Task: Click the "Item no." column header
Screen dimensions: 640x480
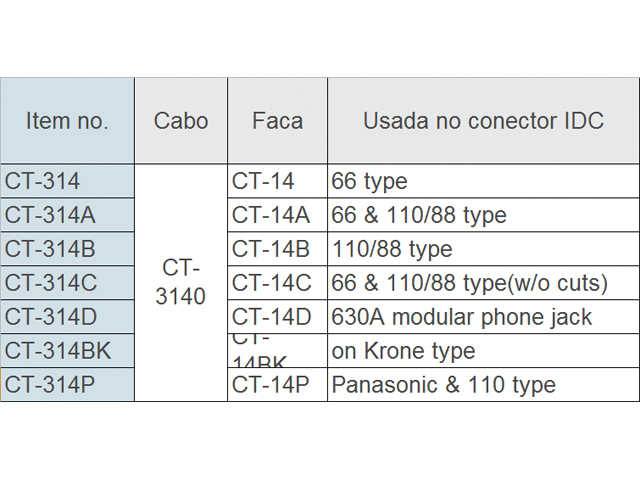Action: tap(67, 121)
